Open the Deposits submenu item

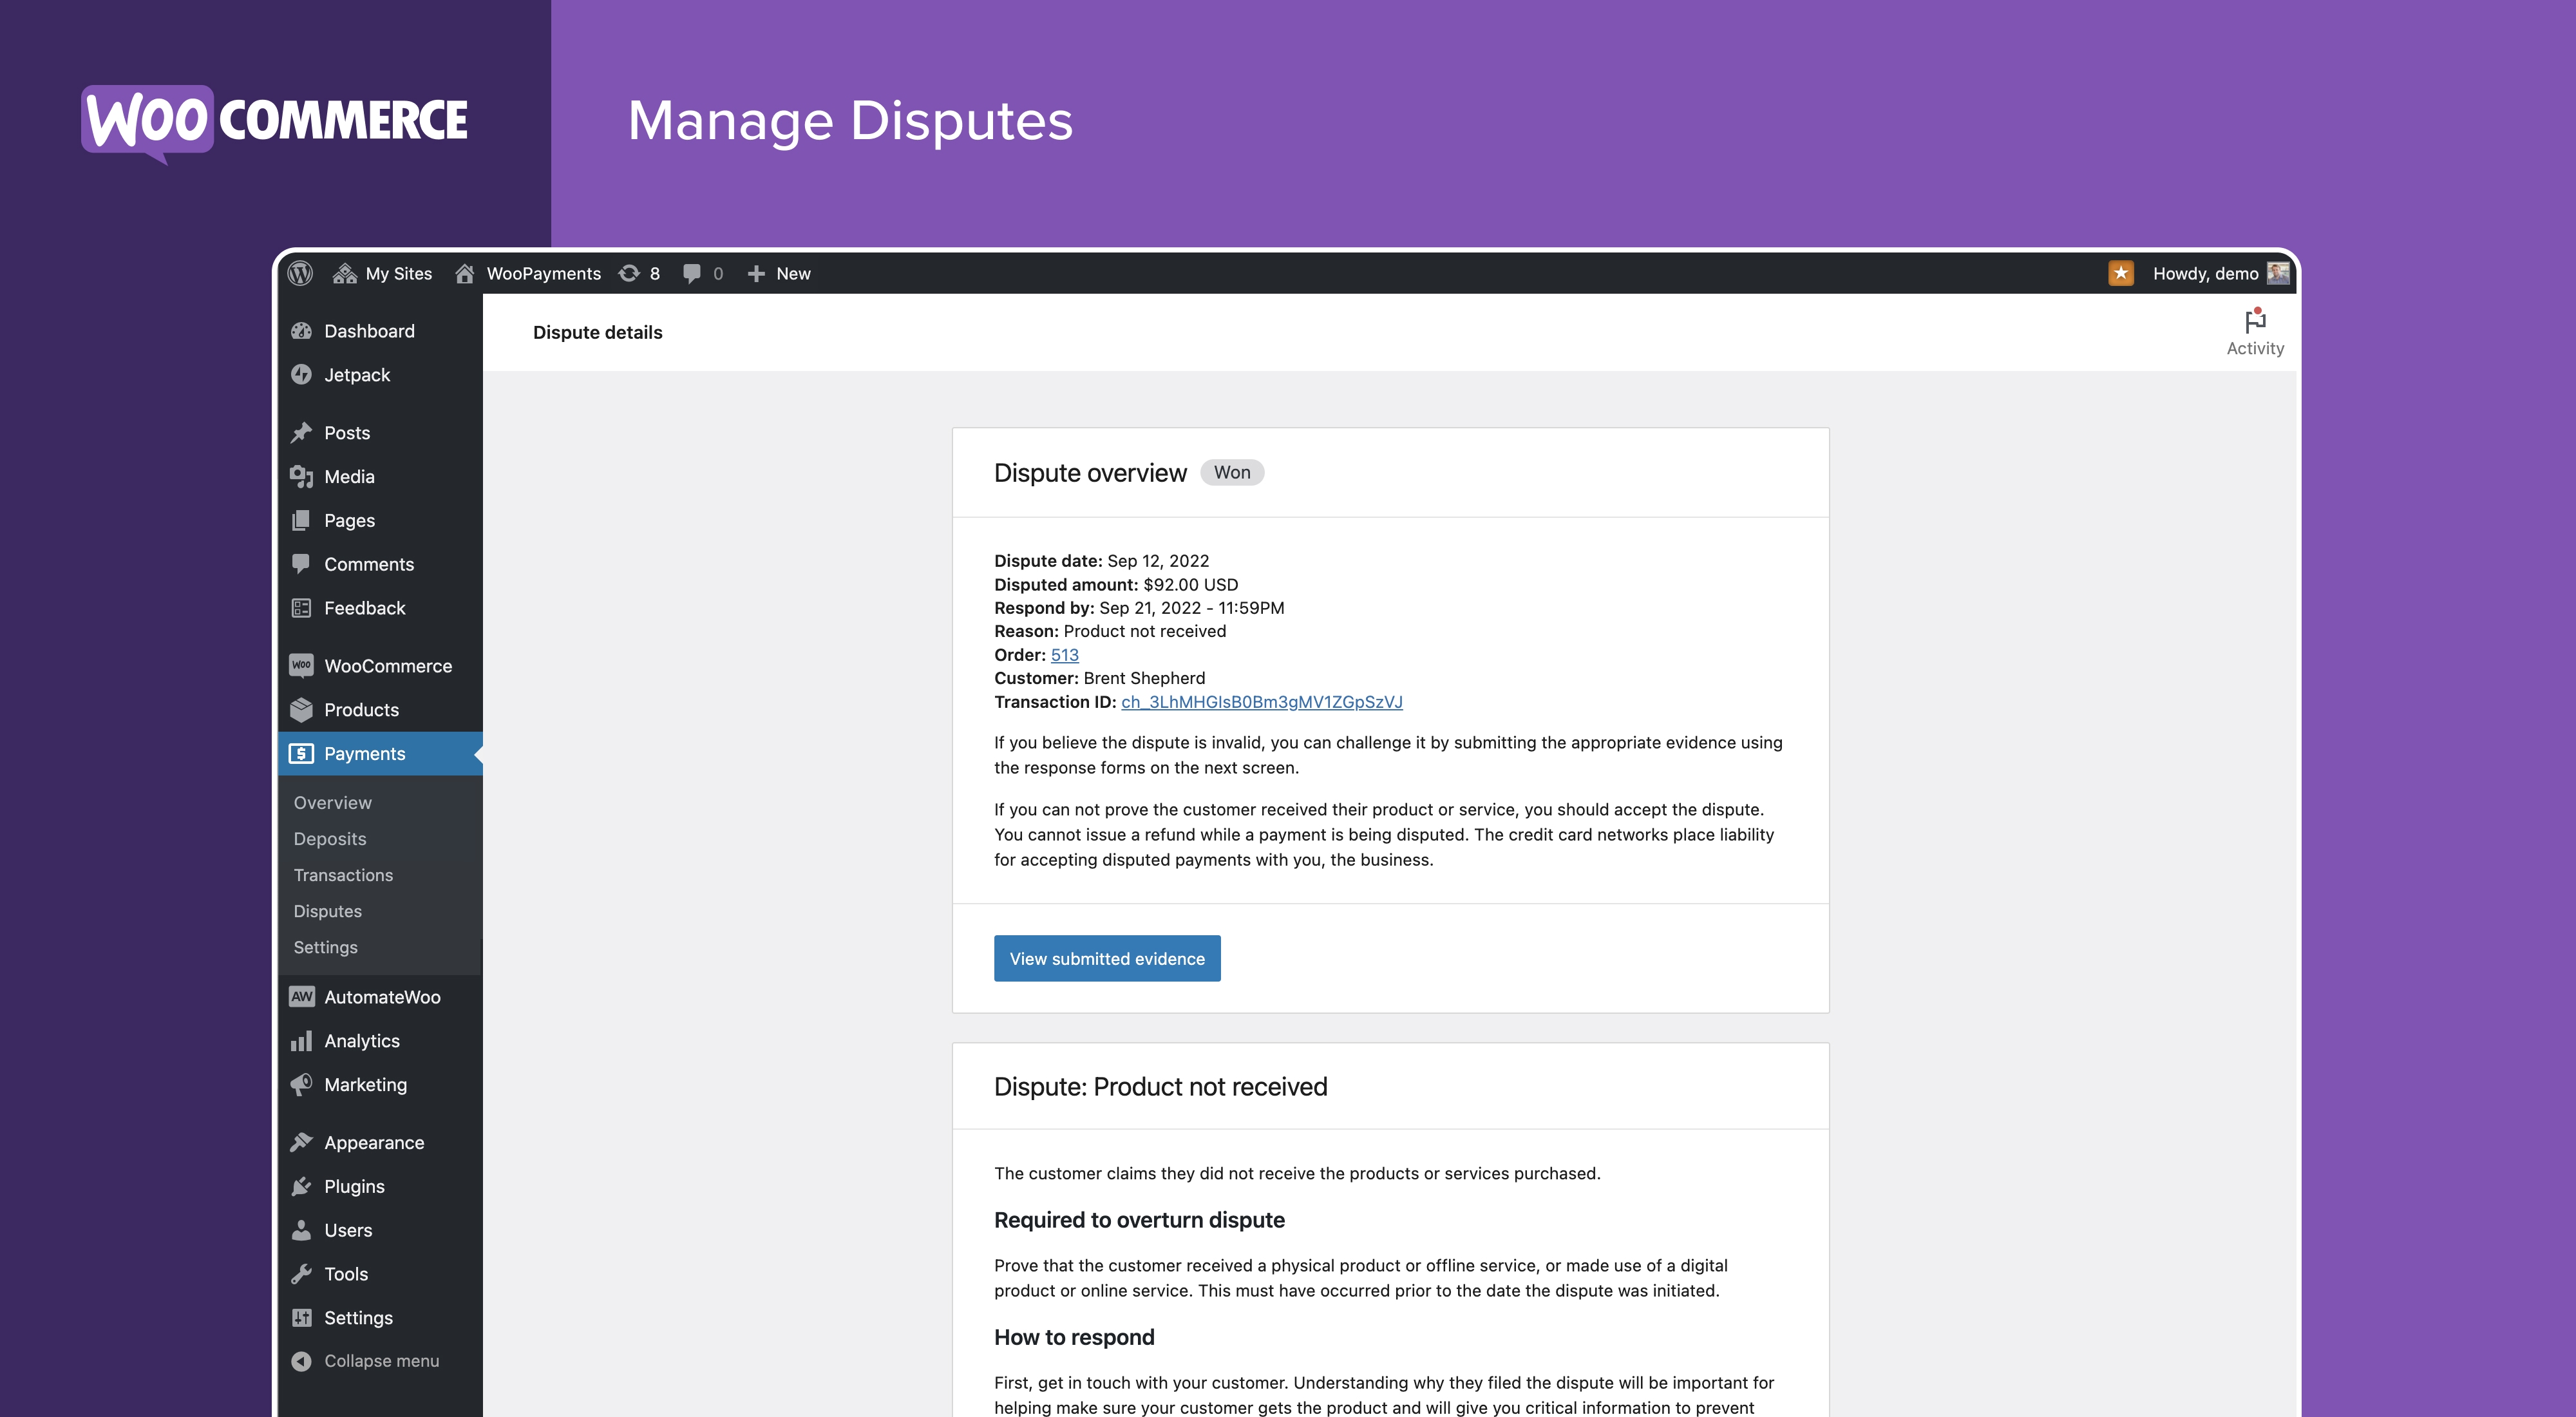tap(329, 839)
